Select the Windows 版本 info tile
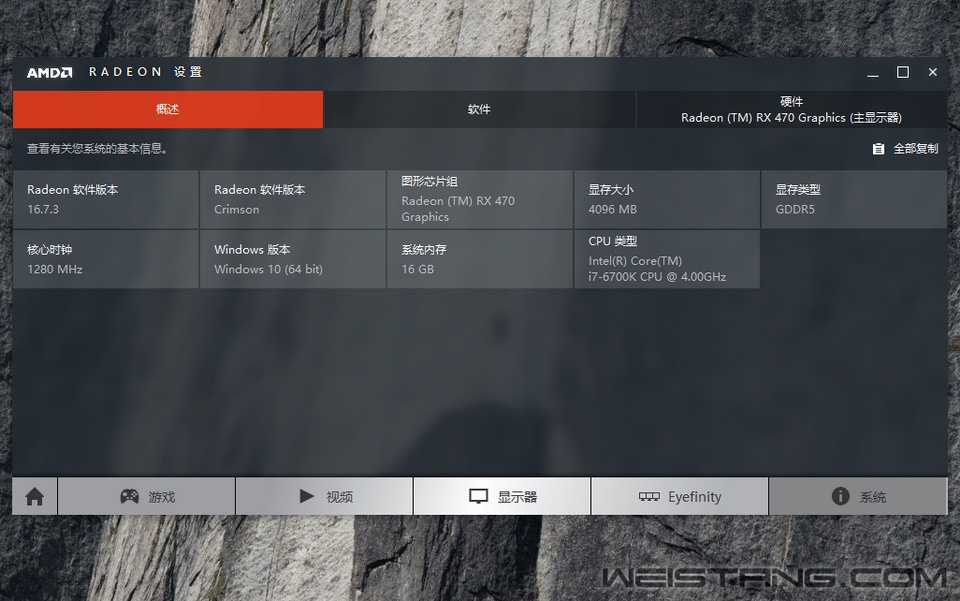960x601 pixels. coord(293,260)
